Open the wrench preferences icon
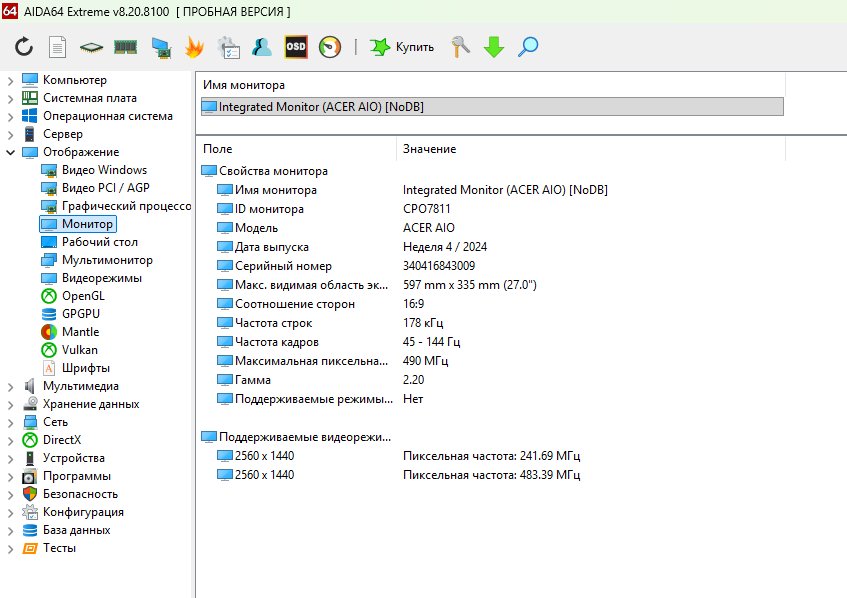847x598 pixels. coord(460,47)
